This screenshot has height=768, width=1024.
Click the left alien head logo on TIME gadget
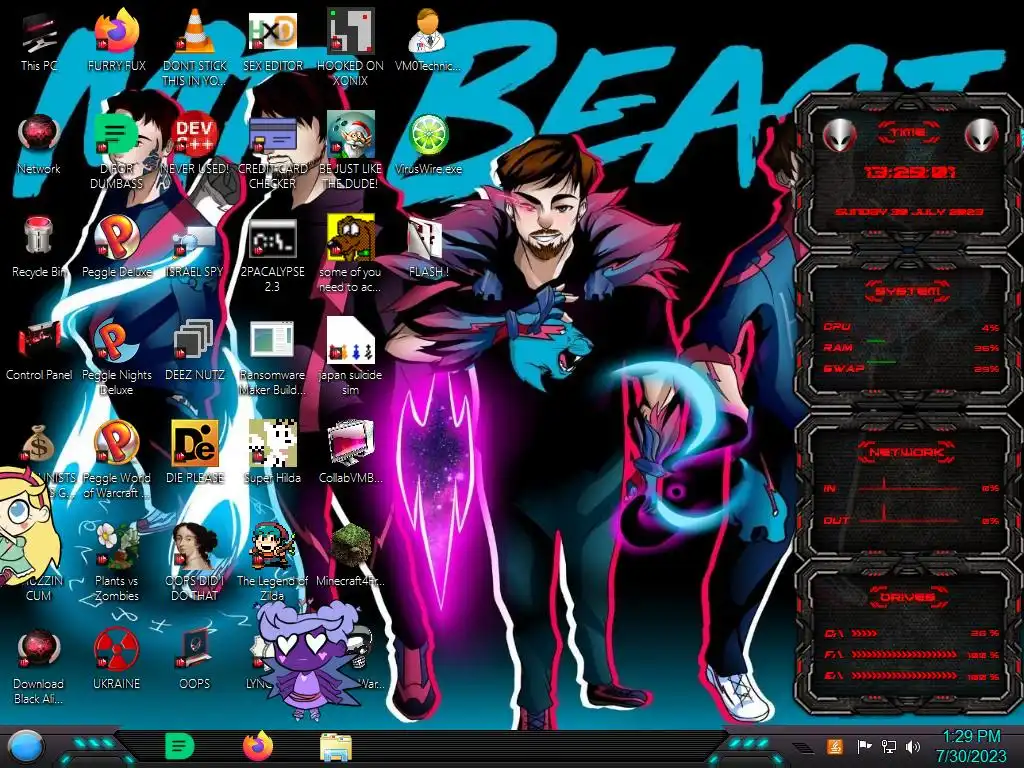point(839,135)
